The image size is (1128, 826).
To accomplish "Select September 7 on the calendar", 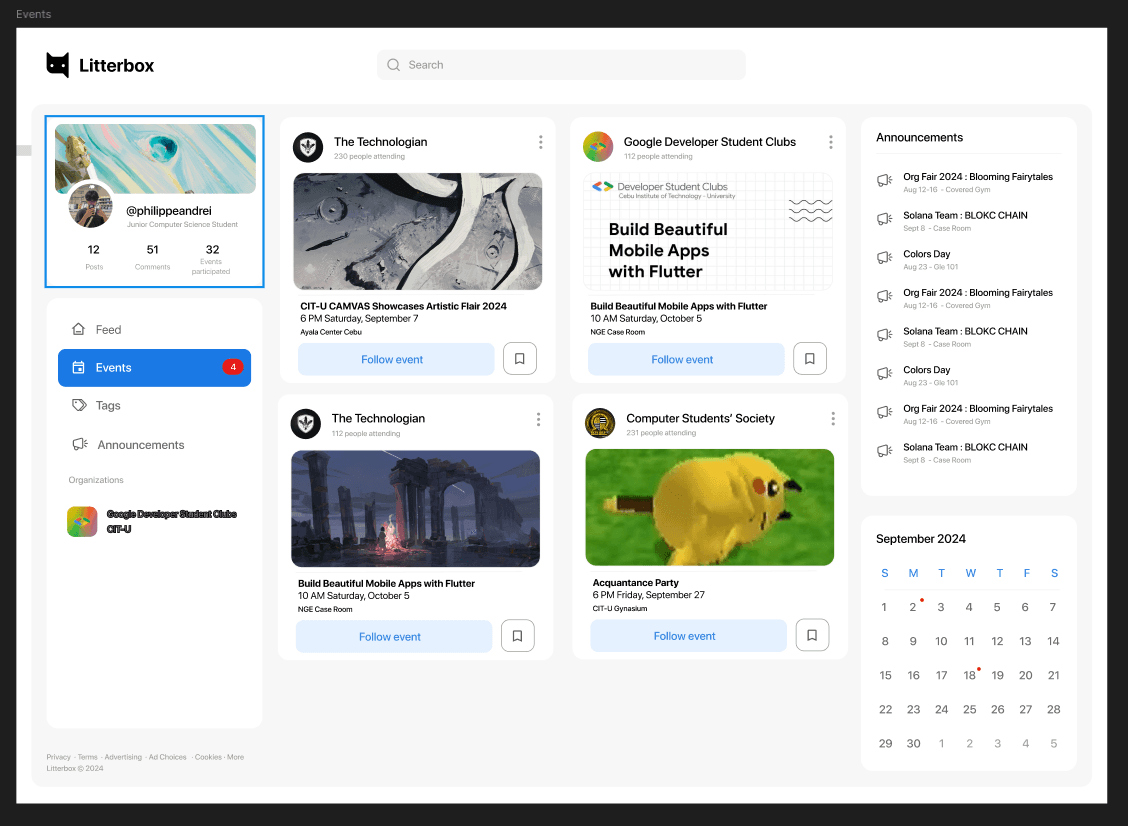I will point(1052,607).
